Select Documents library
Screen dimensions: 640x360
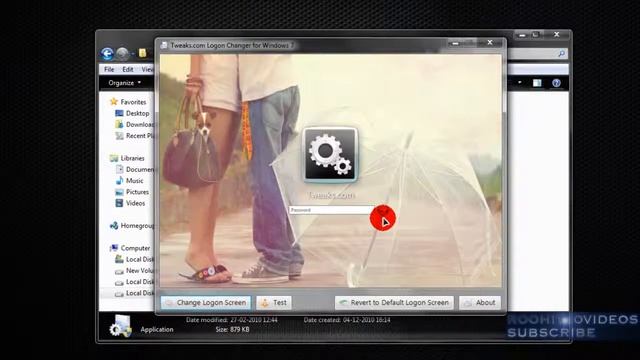point(140,169)
